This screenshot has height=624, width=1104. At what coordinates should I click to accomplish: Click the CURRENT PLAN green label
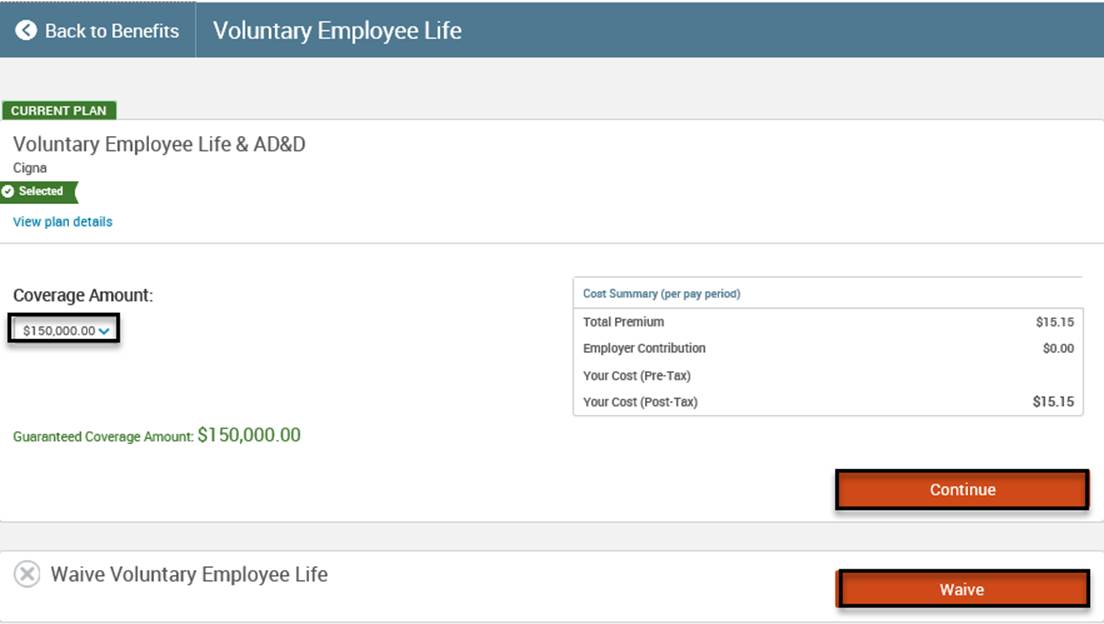[59, 111]
